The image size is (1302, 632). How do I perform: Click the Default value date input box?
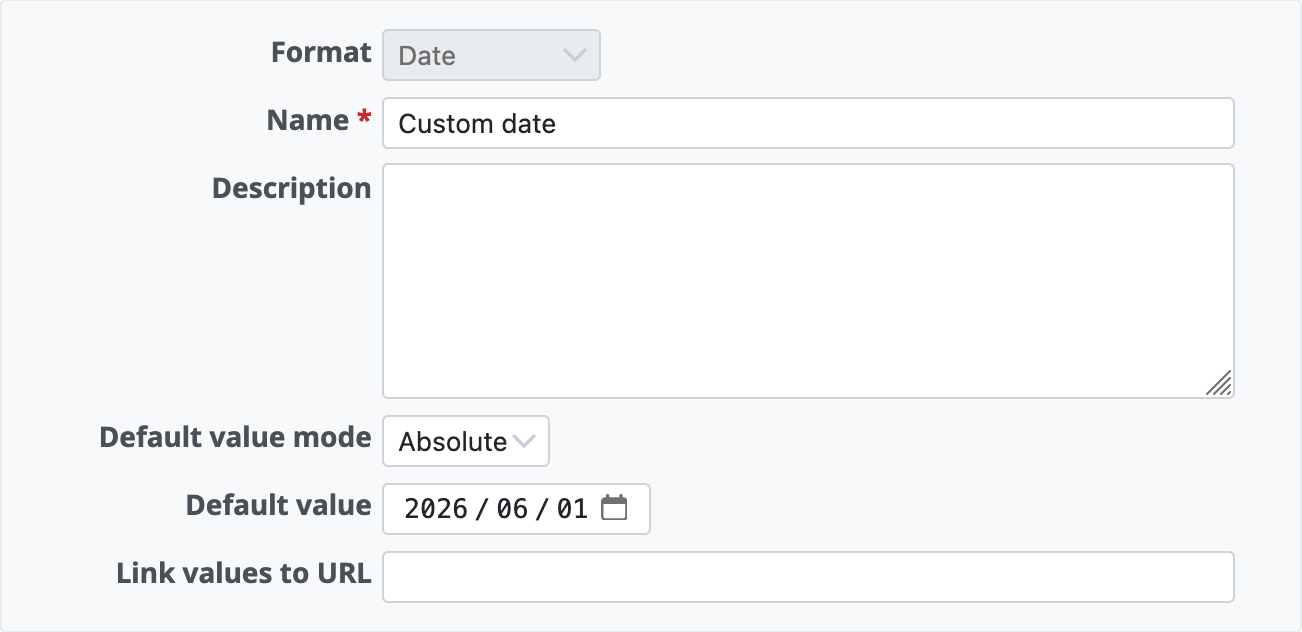tap(516, 509)
